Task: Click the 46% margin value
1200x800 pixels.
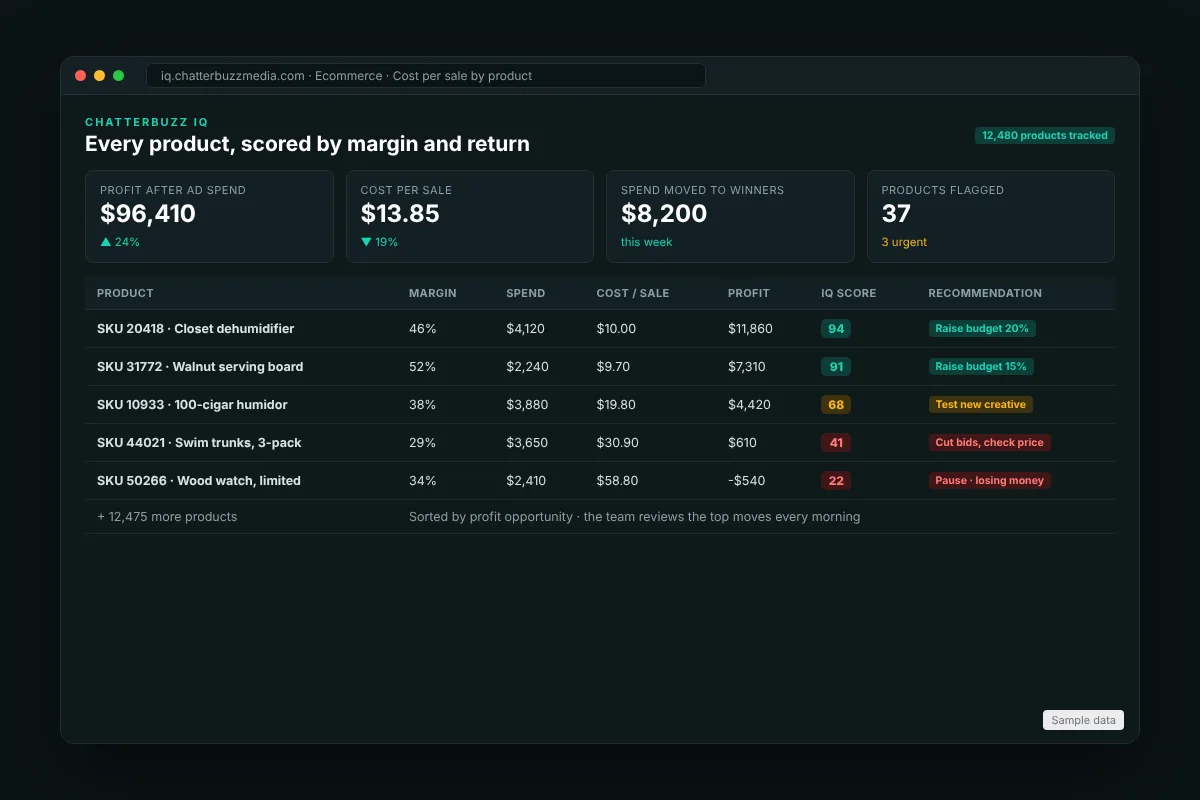Action: coord(422,329)
